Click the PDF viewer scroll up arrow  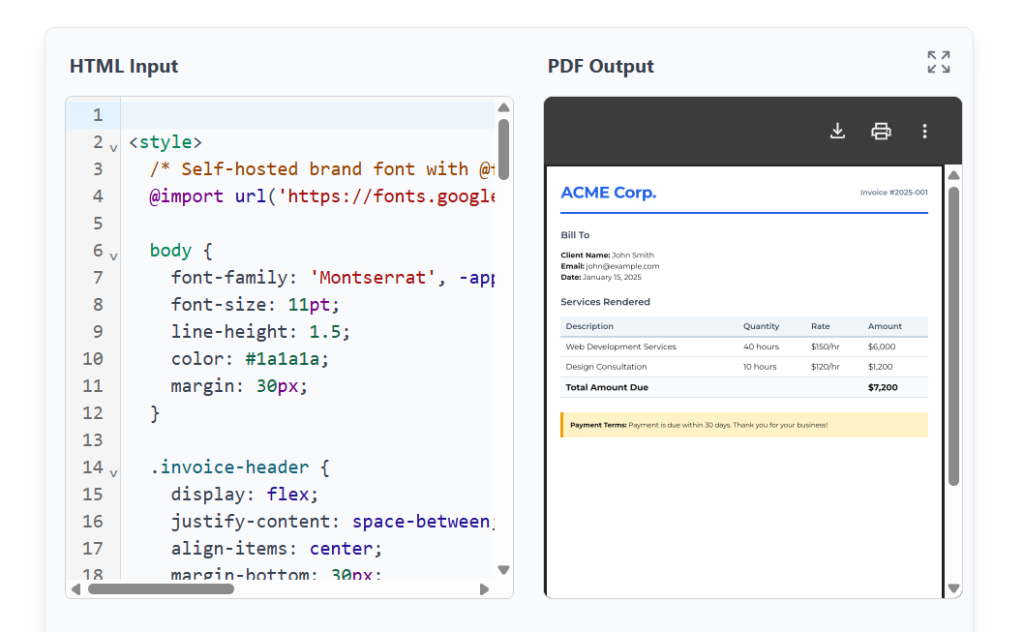953,176
